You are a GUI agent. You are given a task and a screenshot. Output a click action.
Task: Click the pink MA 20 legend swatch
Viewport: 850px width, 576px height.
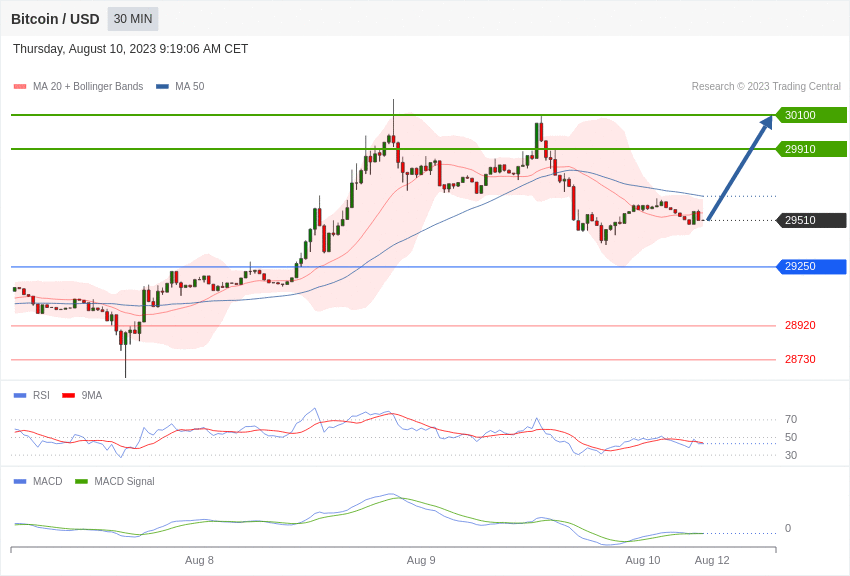pos(20,87)
